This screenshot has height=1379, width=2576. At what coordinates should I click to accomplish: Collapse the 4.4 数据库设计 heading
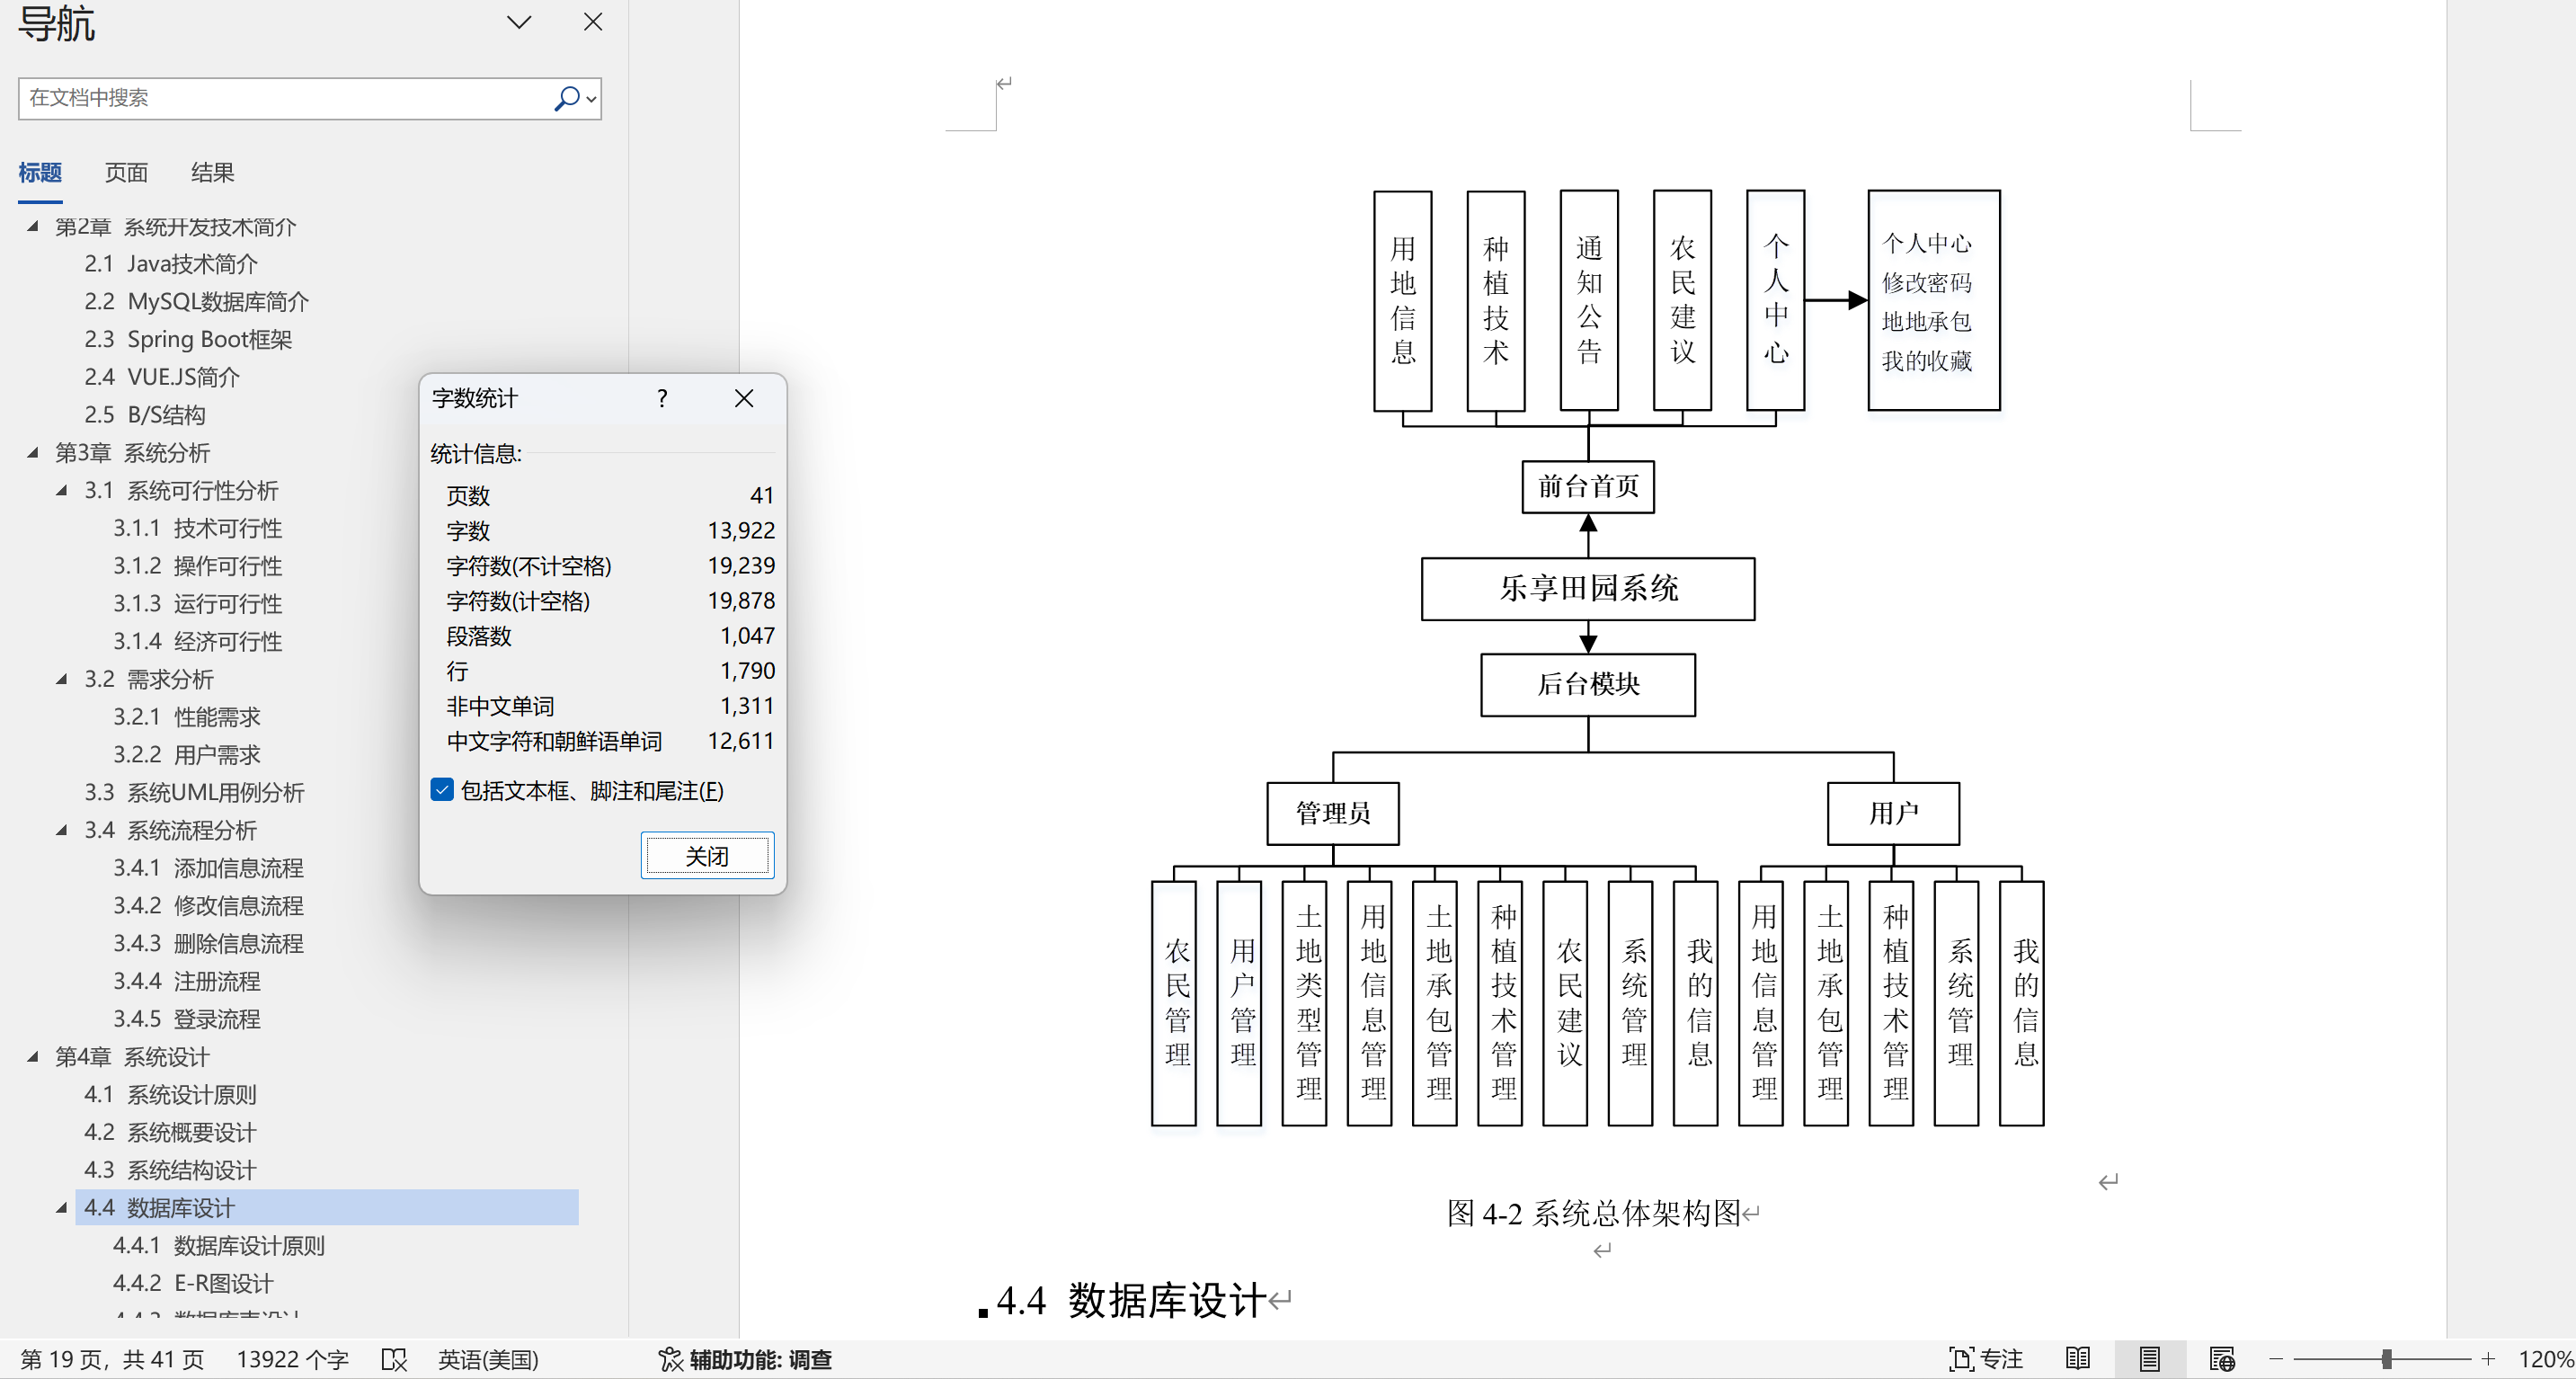62,1207
